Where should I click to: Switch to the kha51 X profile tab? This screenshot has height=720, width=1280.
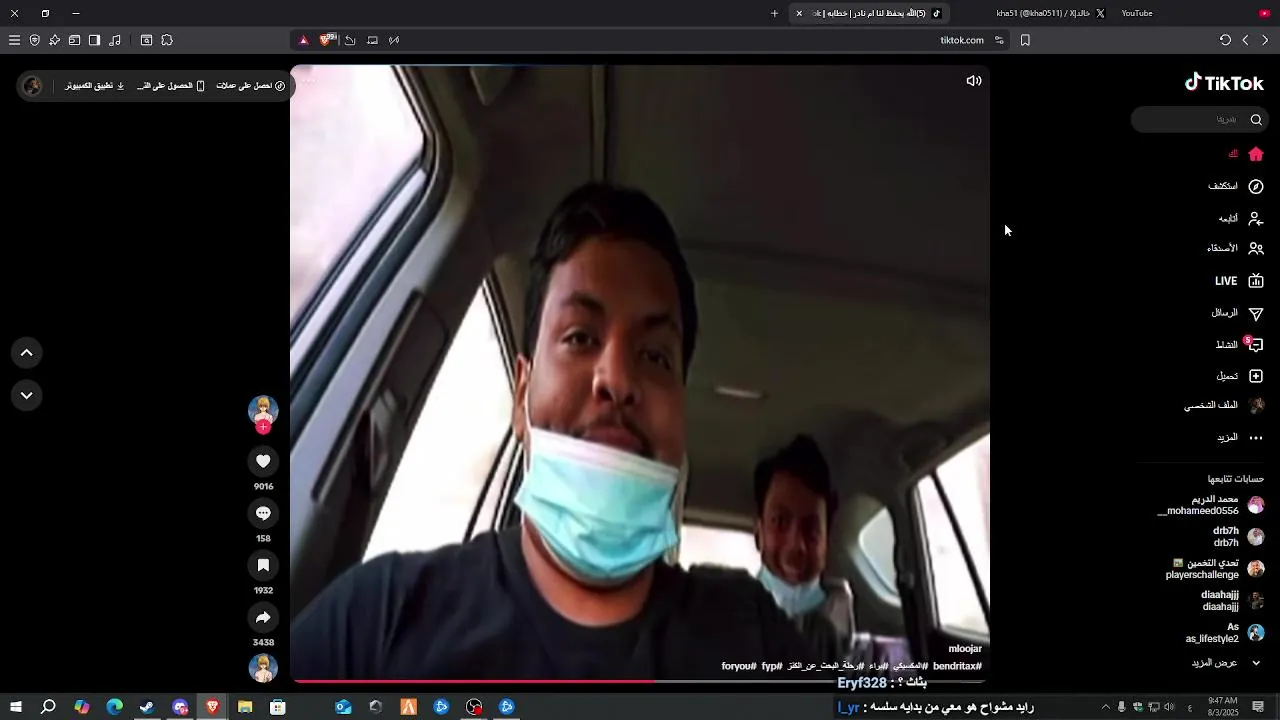[1050, 13]
